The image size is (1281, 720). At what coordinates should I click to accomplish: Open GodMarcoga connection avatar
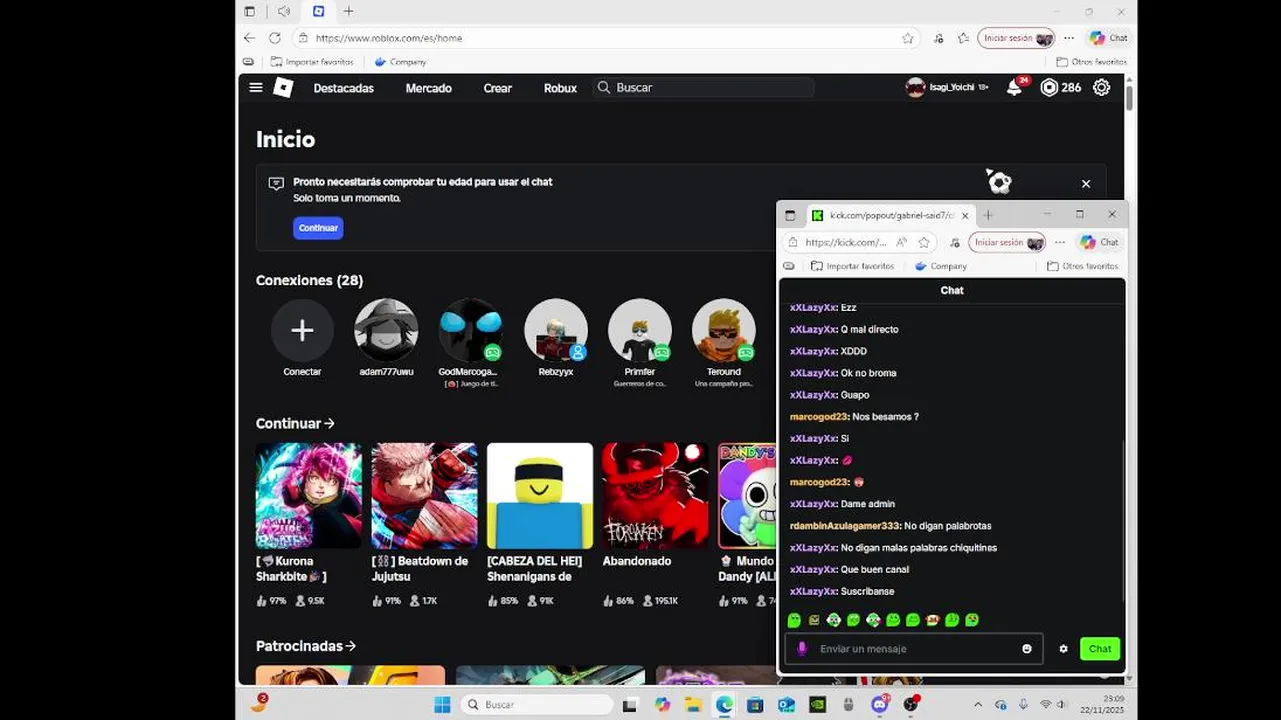tap(470, 330)
